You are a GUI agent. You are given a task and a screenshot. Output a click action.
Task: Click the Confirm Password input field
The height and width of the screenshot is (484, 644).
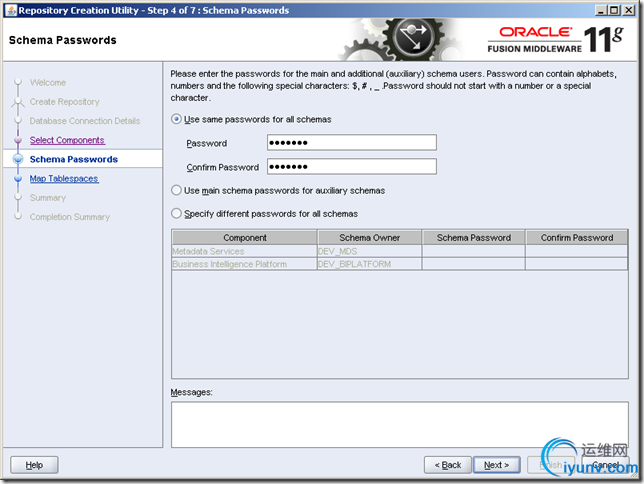(x=352, y=166)
